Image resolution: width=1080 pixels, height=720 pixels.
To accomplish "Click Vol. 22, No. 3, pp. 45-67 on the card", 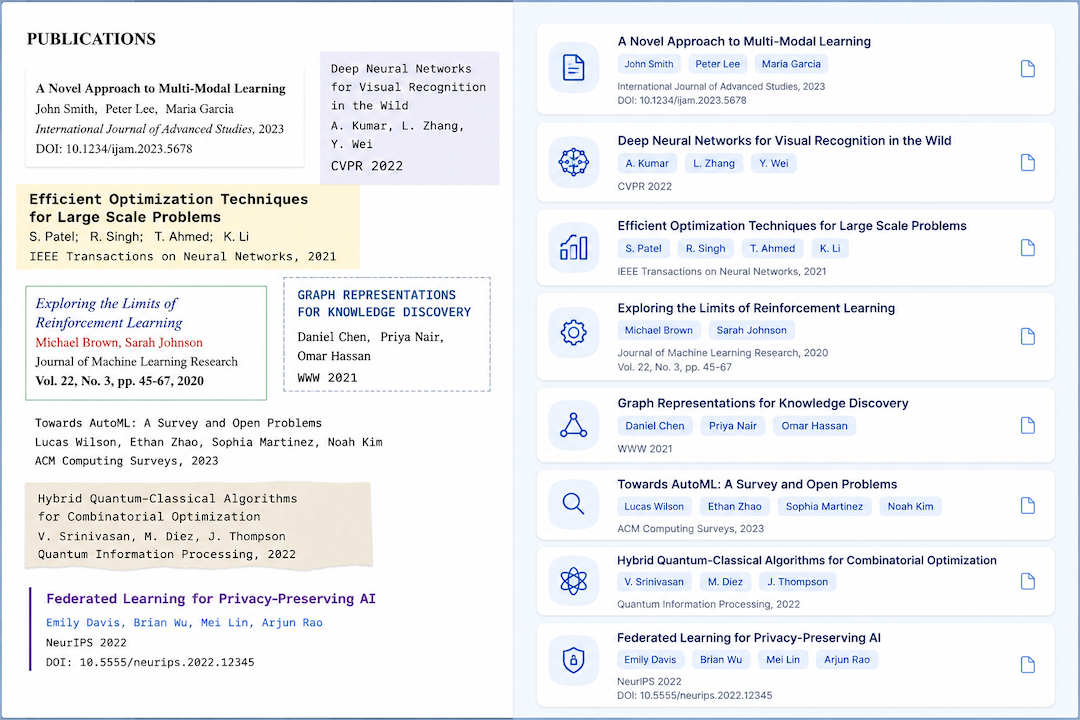I will [674, 367].
